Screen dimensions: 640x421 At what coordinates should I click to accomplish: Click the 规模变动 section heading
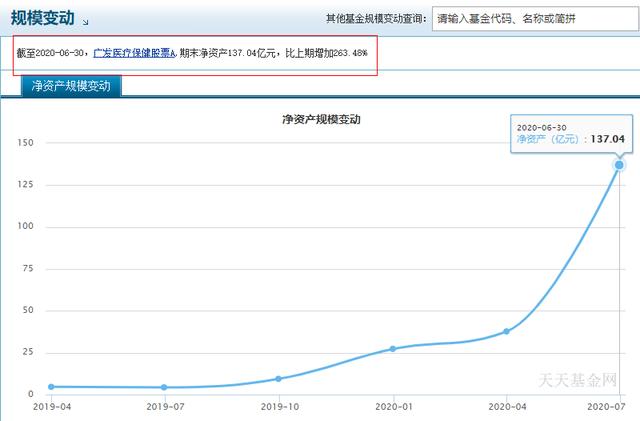[42, 18]
